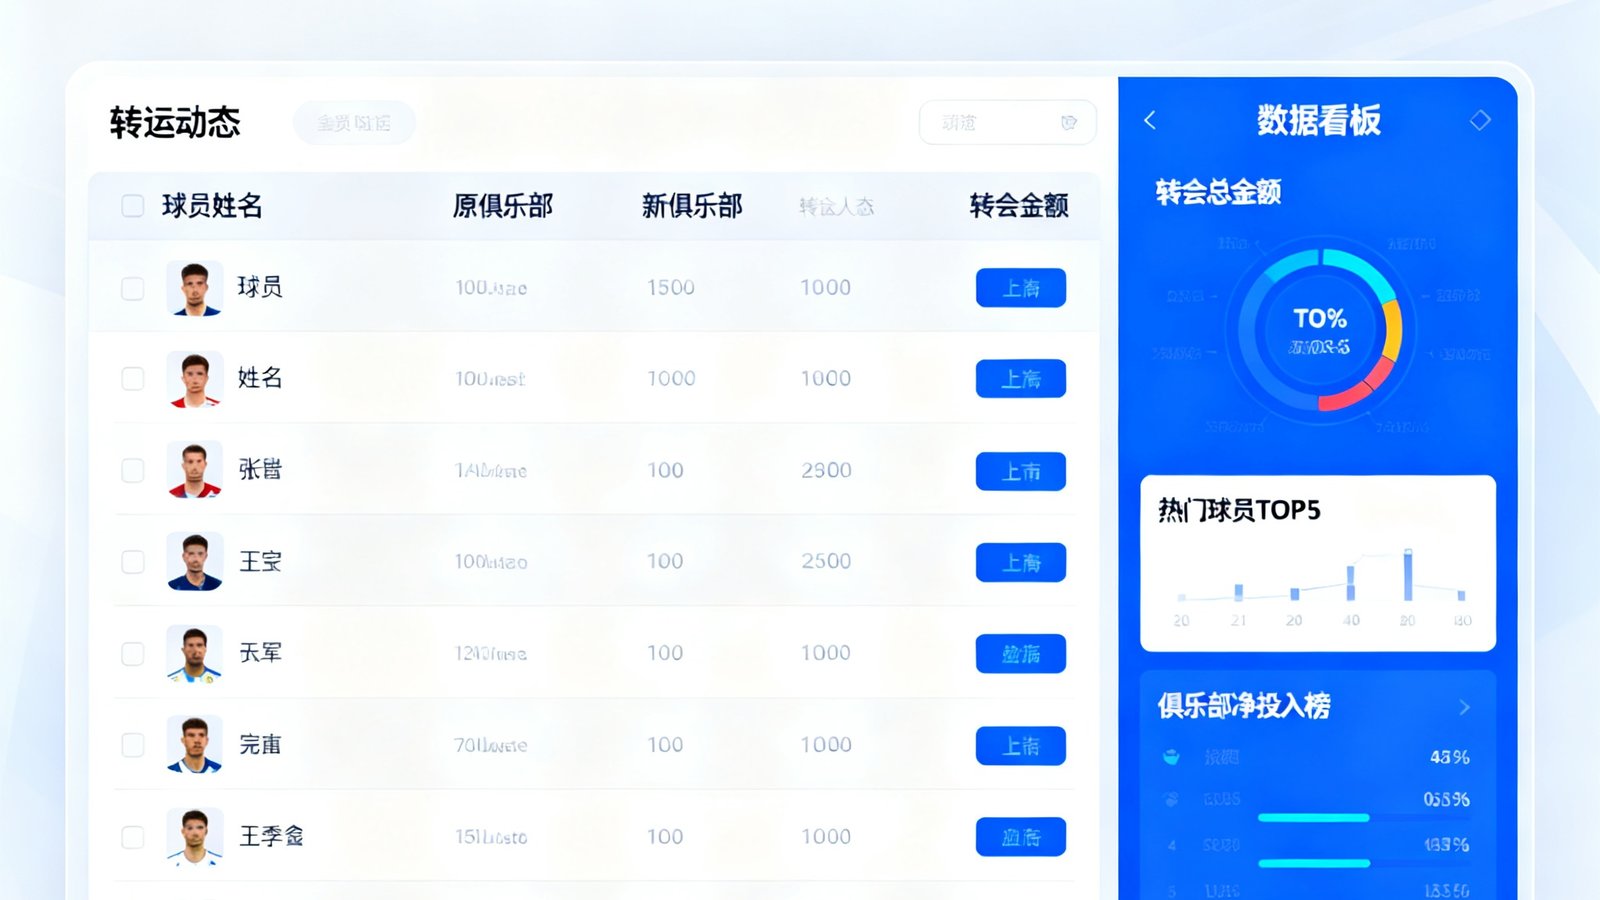The image size is (1600, 900).
Task: Click the search input field at top
Action: point(1007,123)
